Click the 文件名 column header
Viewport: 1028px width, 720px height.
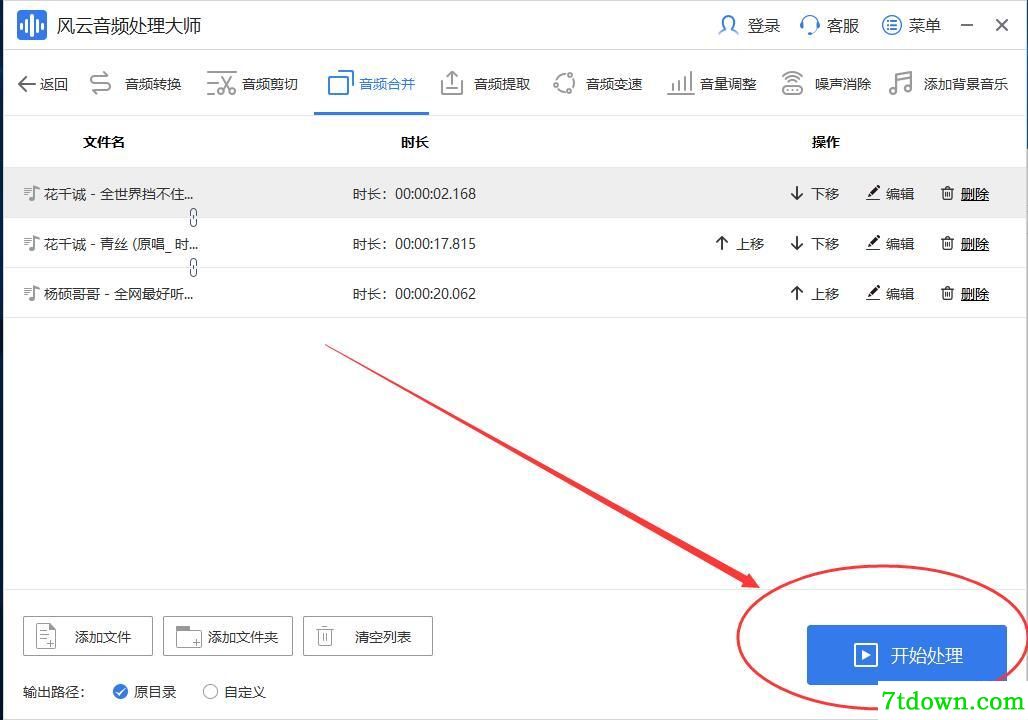[x=104, y=142]
